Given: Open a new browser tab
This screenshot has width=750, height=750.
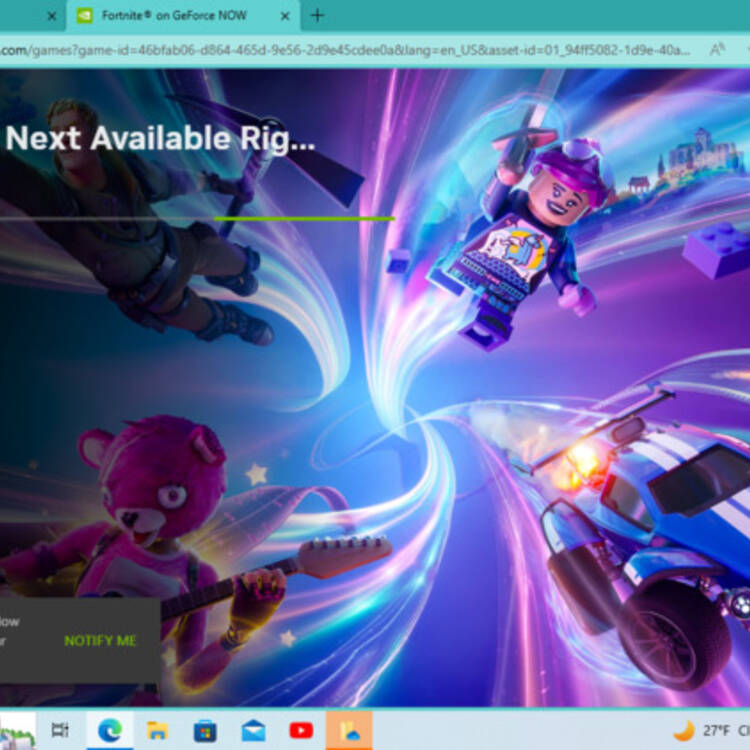Looking at the screenshot, I should [x=317, y=16].
